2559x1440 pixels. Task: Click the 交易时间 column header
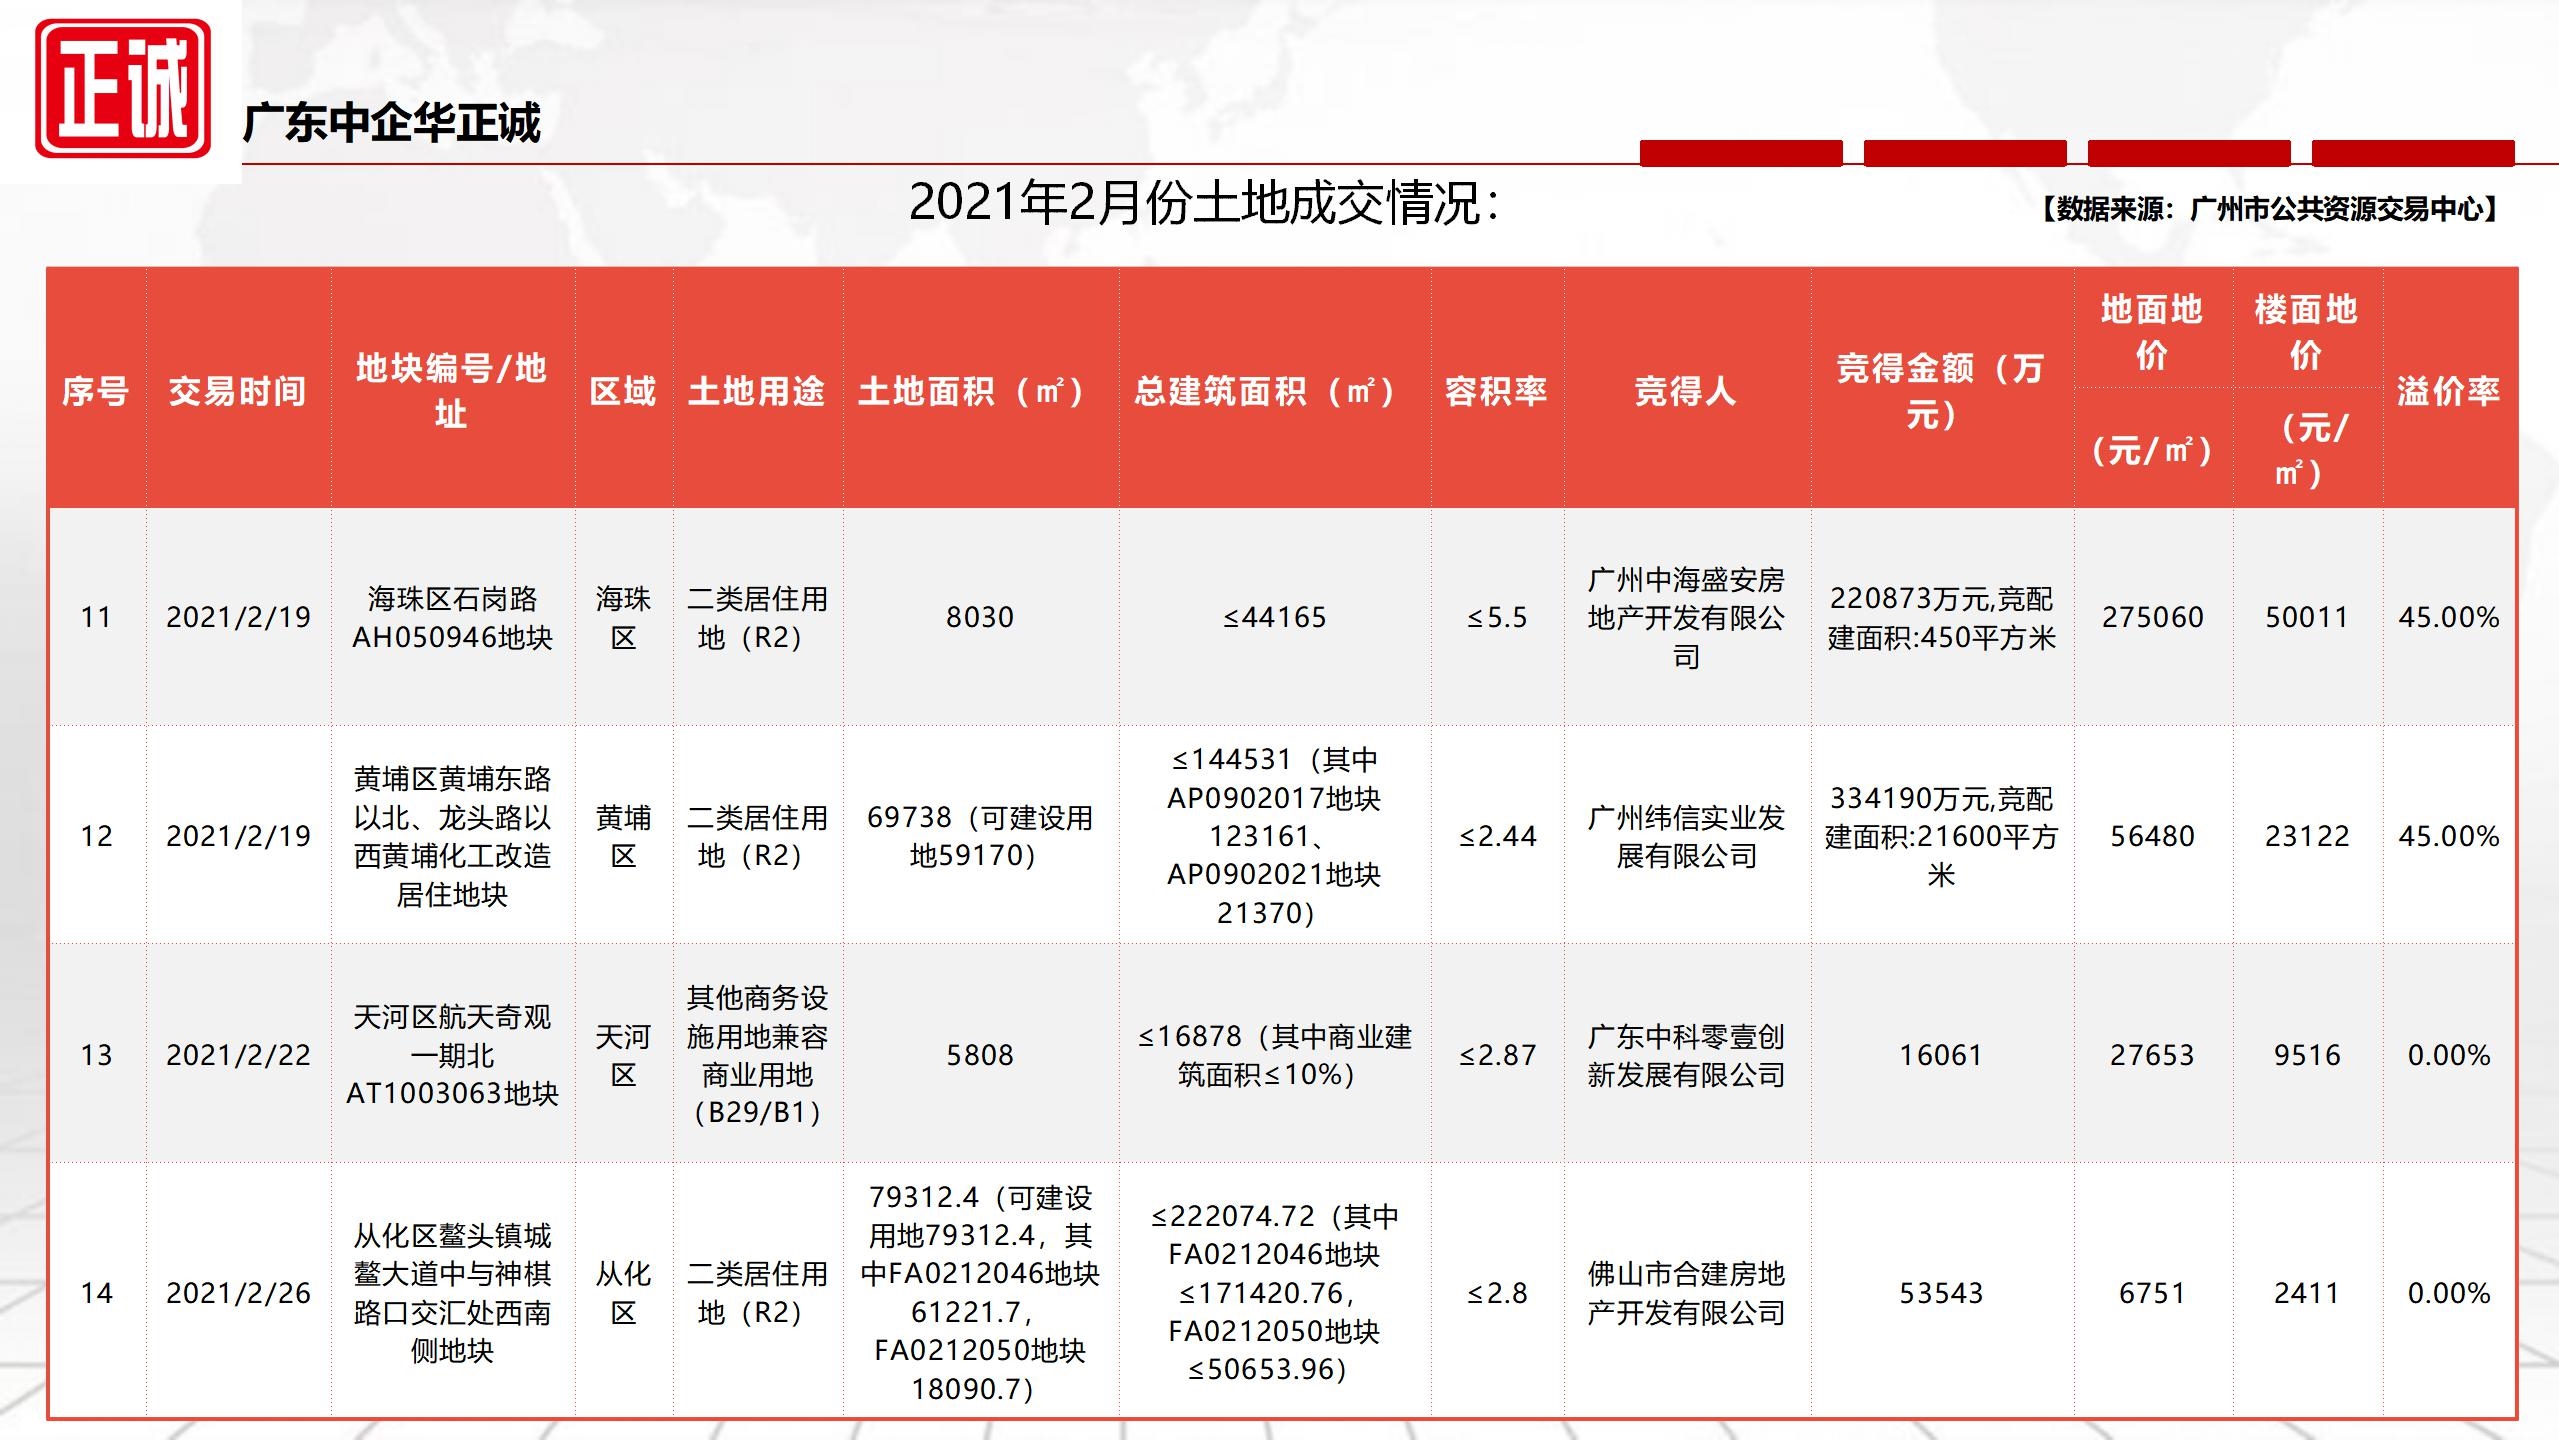[238, 391]
